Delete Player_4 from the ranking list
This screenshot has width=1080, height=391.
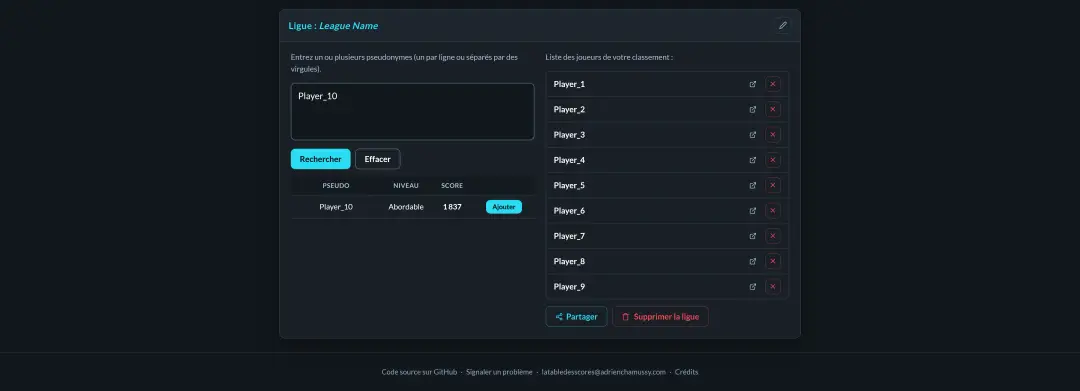click(x=773, y=160)
